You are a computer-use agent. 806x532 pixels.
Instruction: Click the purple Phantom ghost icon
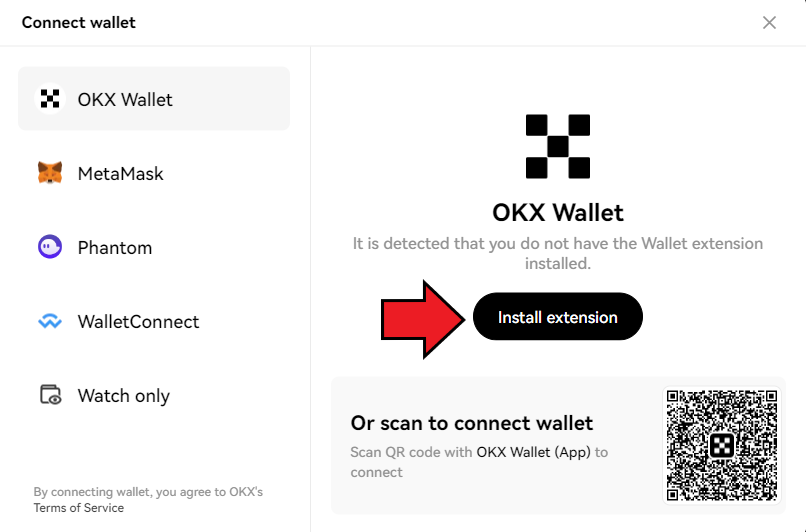coord(50,247)
